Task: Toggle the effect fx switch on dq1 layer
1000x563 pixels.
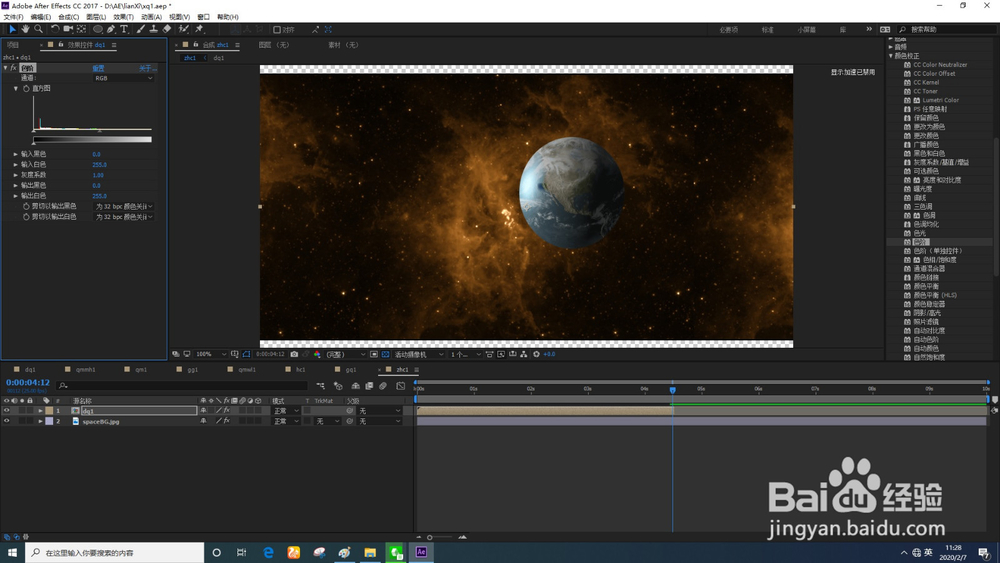Action: (x=226, y=411)
